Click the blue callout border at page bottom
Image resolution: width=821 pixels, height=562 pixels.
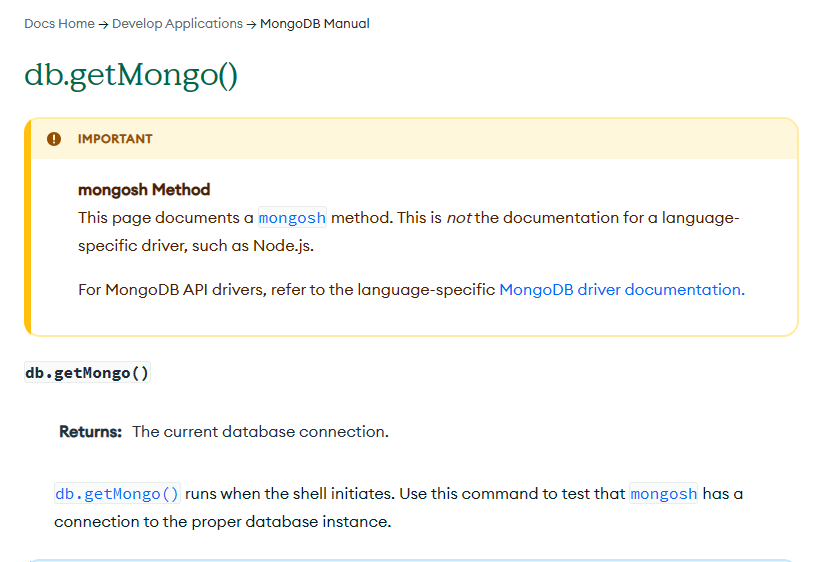pyautogui.click(x=410, y=560)
